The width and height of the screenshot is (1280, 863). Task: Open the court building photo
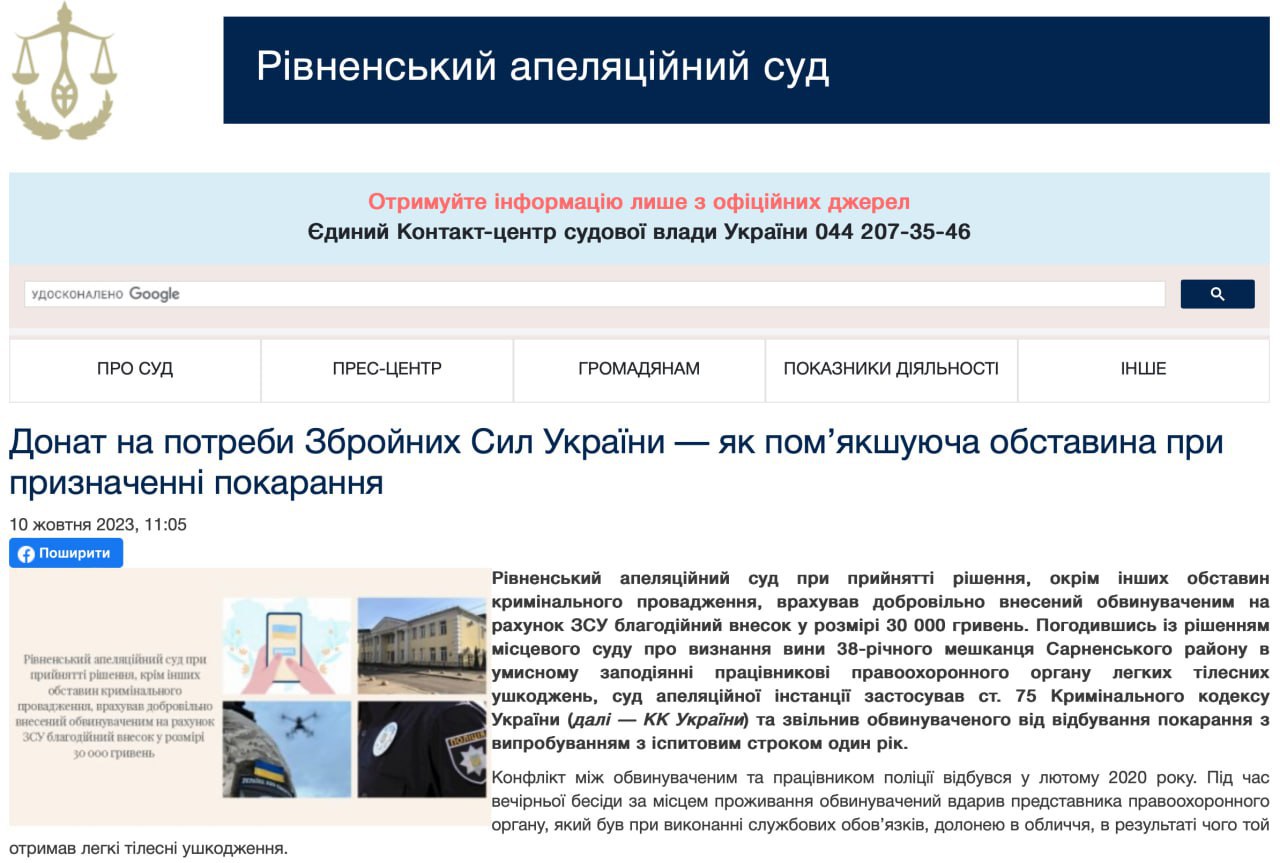(421, 646)
